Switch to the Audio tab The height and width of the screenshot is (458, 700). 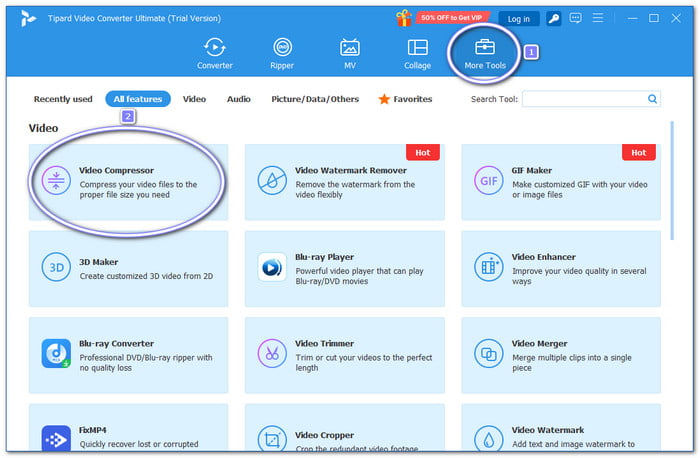coord(238,99)
